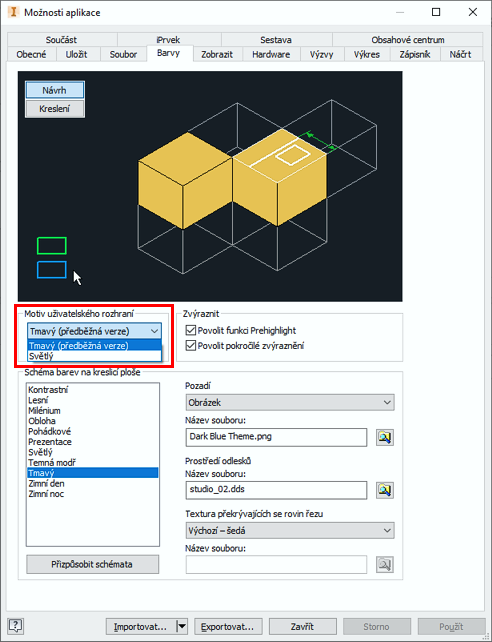Click the Kreslení preview button
Screen dimensions: 492x642
pos(54,109)
